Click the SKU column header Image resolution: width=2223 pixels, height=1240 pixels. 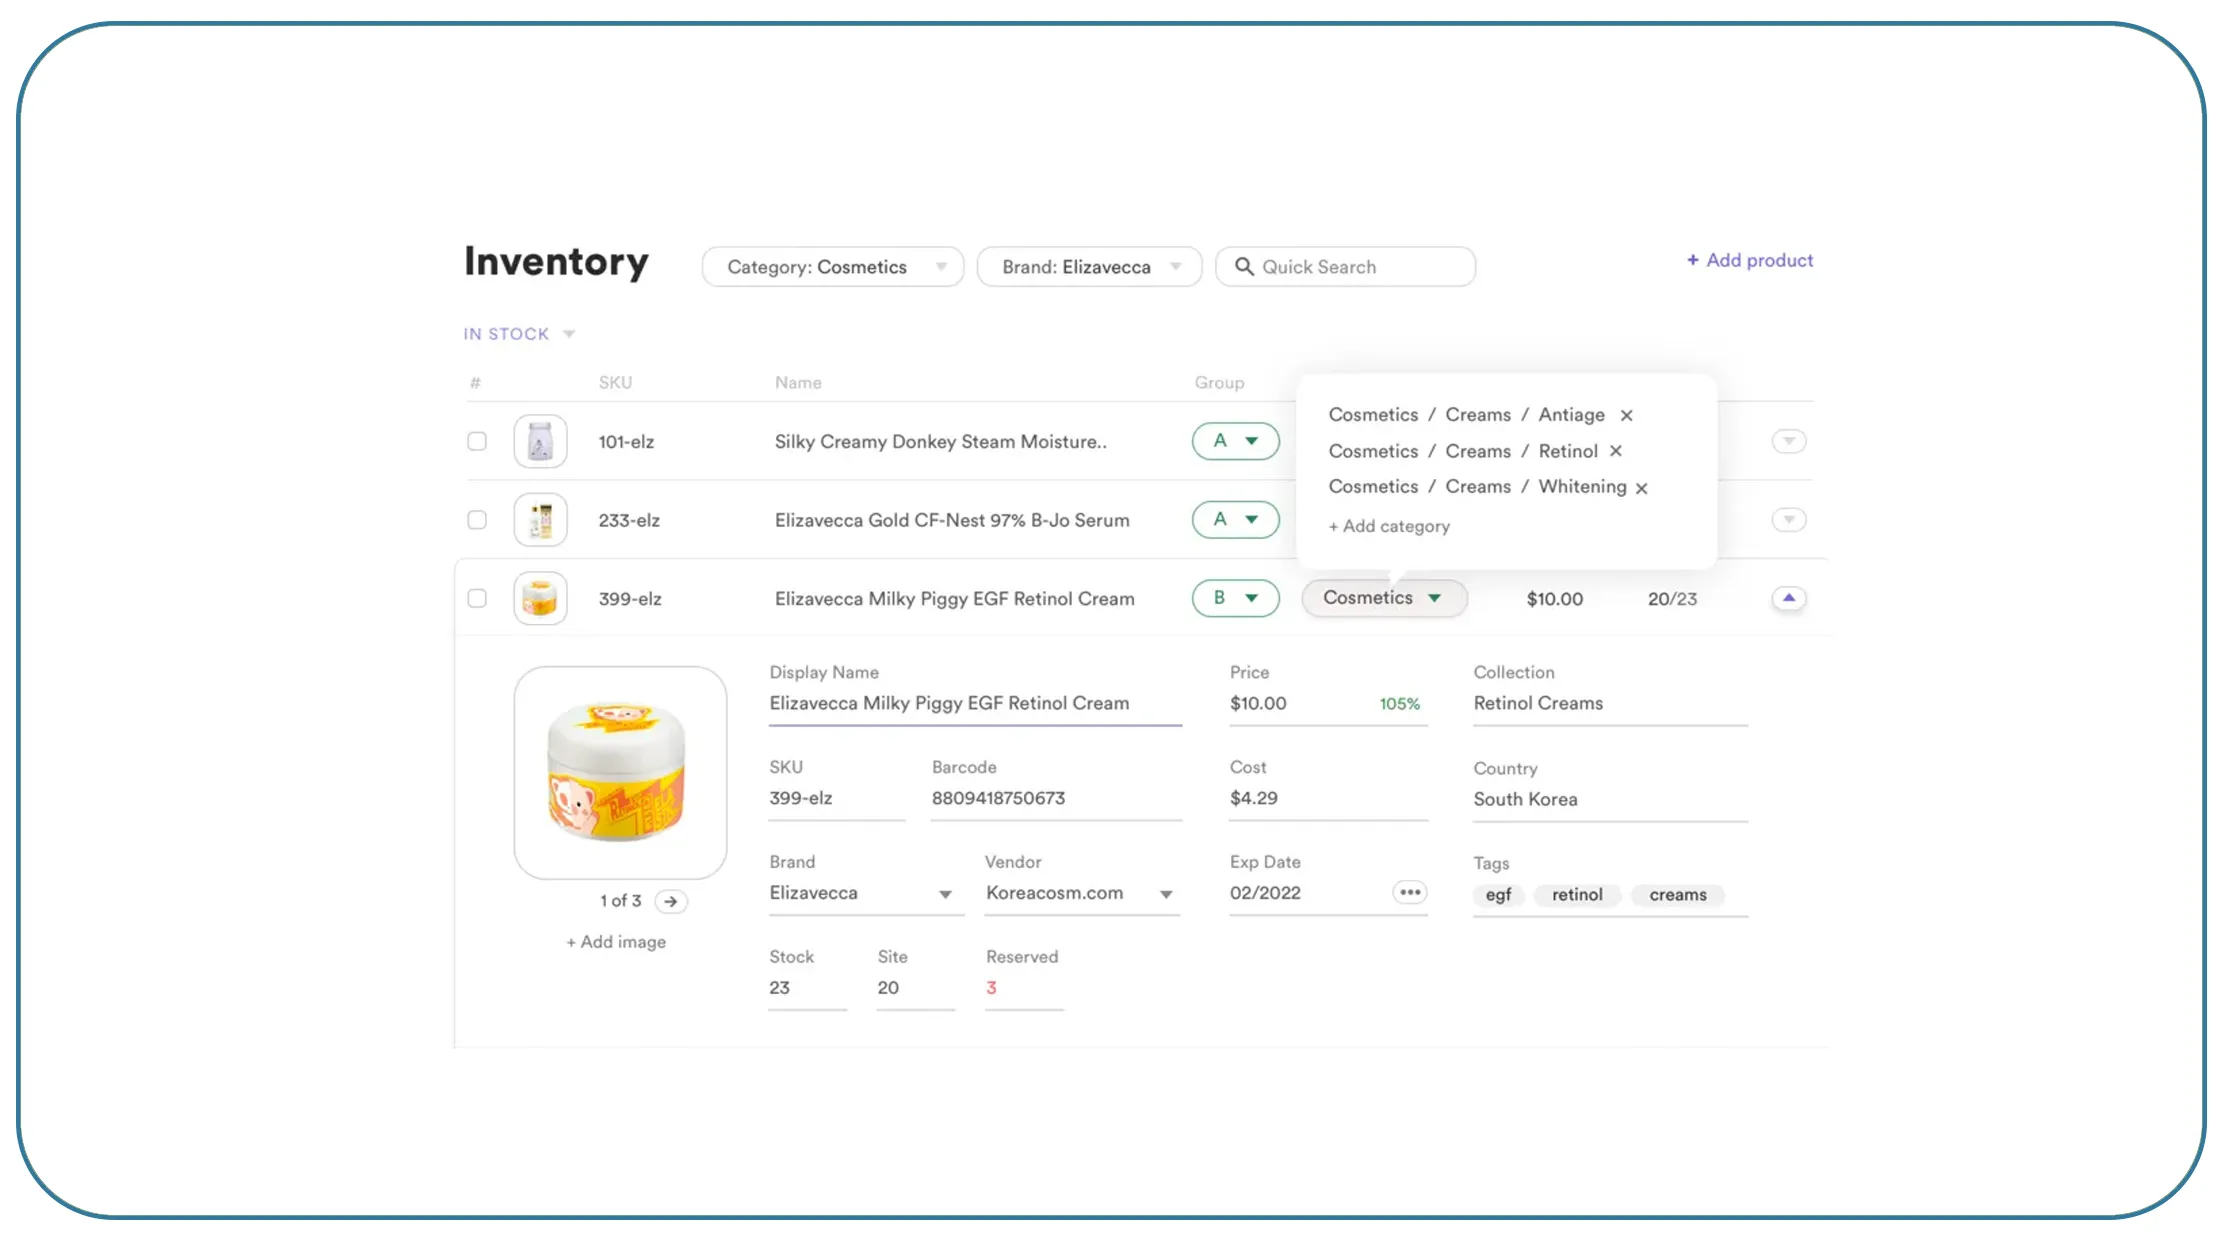(615, 383)
